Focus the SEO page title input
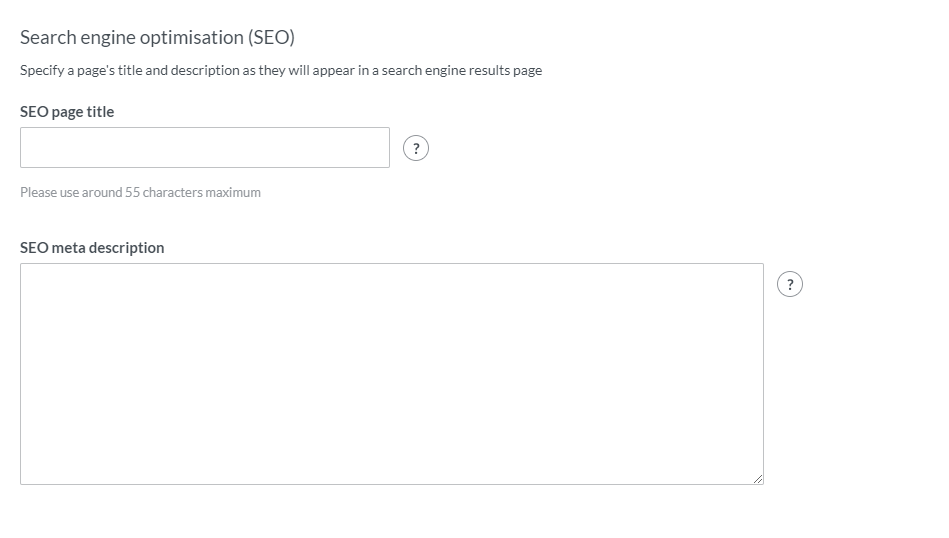 (205, 147)
